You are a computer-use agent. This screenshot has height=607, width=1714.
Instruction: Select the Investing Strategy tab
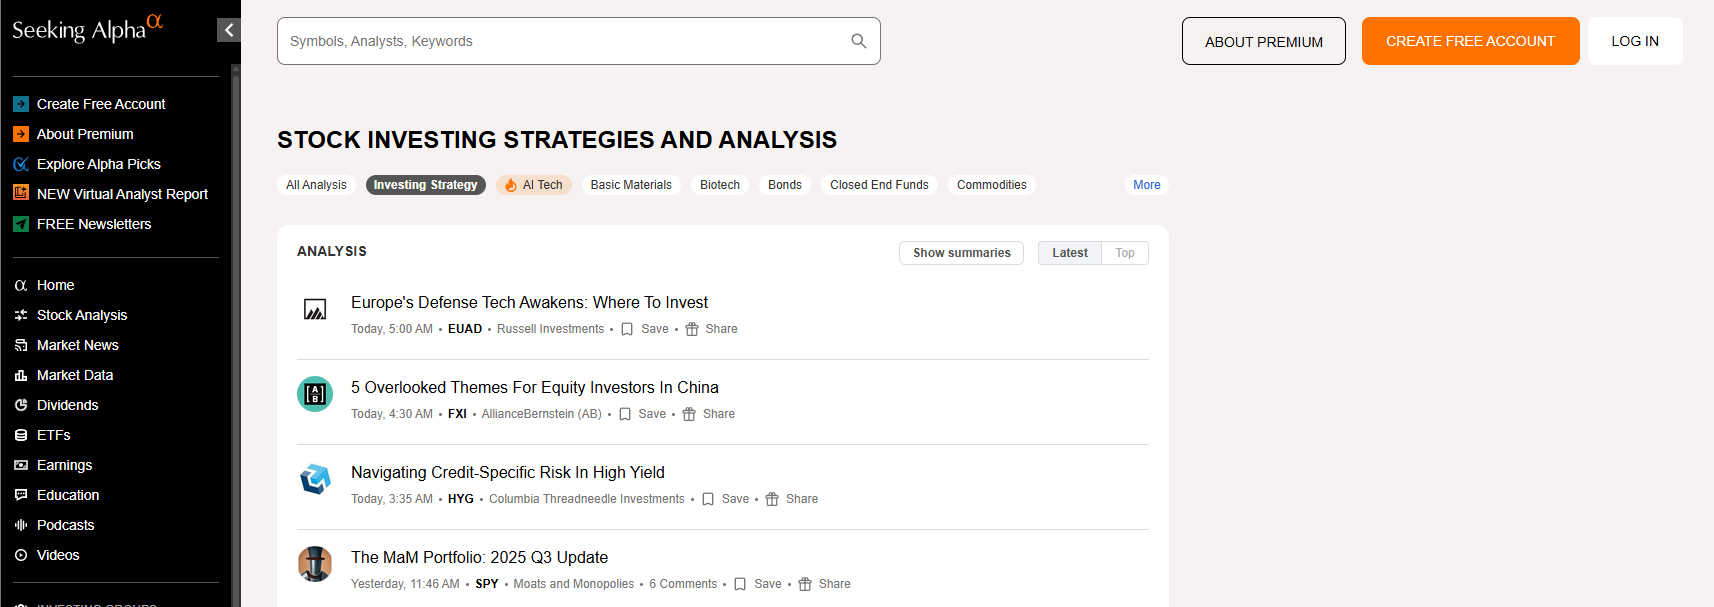(x=426, y=185)
